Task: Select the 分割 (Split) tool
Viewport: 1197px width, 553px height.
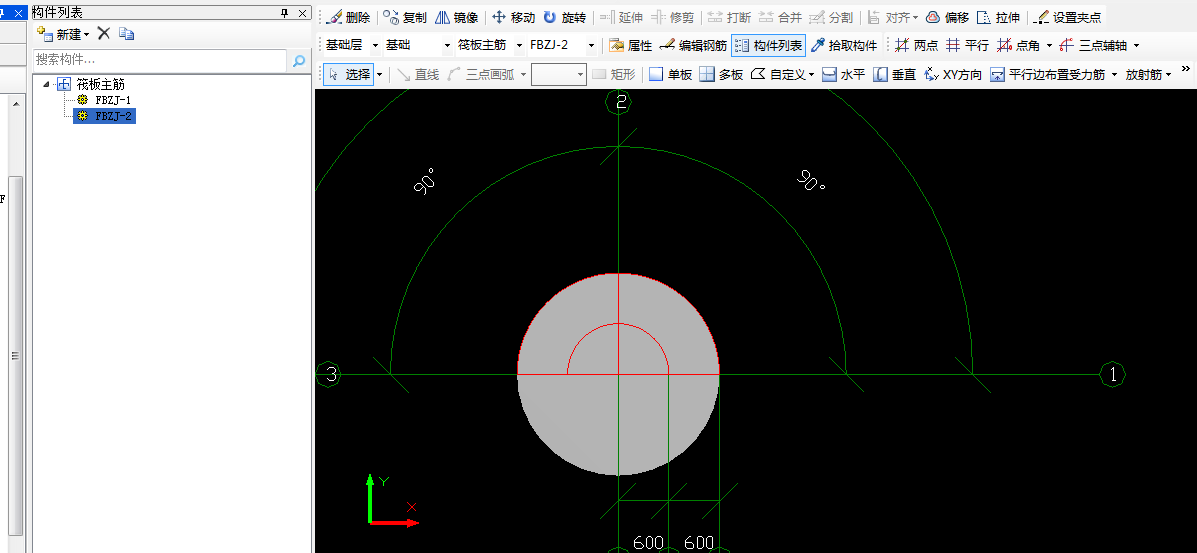Action: tap(831, 17)
